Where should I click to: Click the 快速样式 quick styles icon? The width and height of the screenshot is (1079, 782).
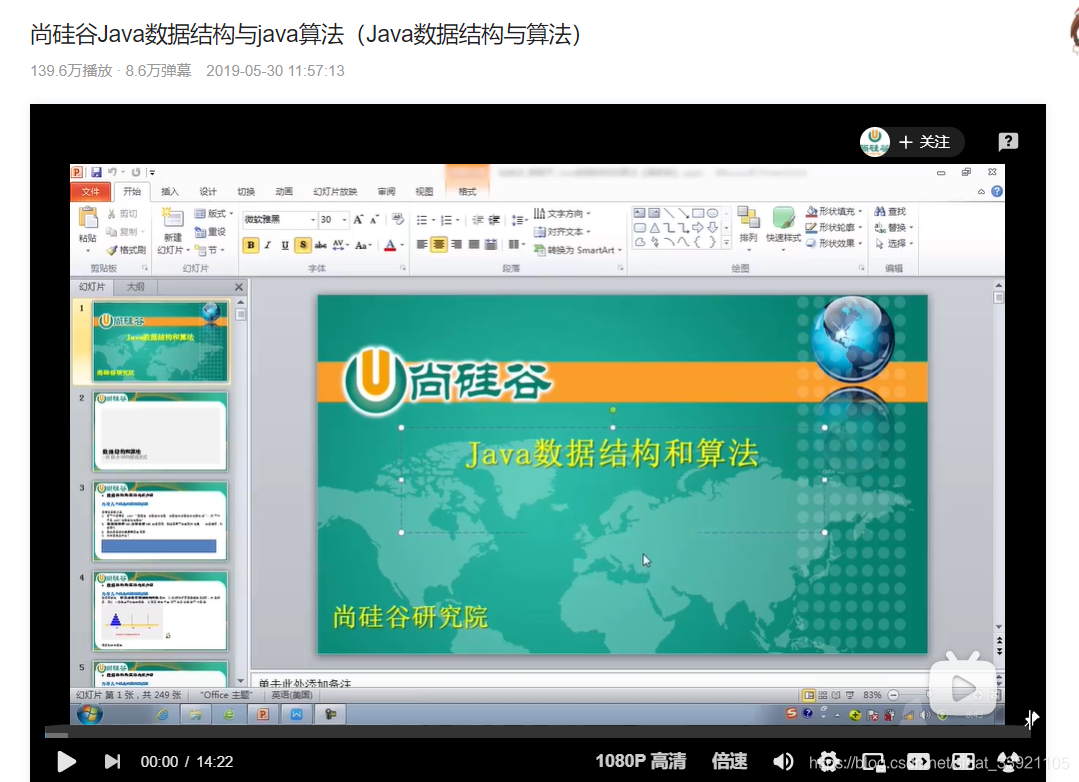pos(783,218)
